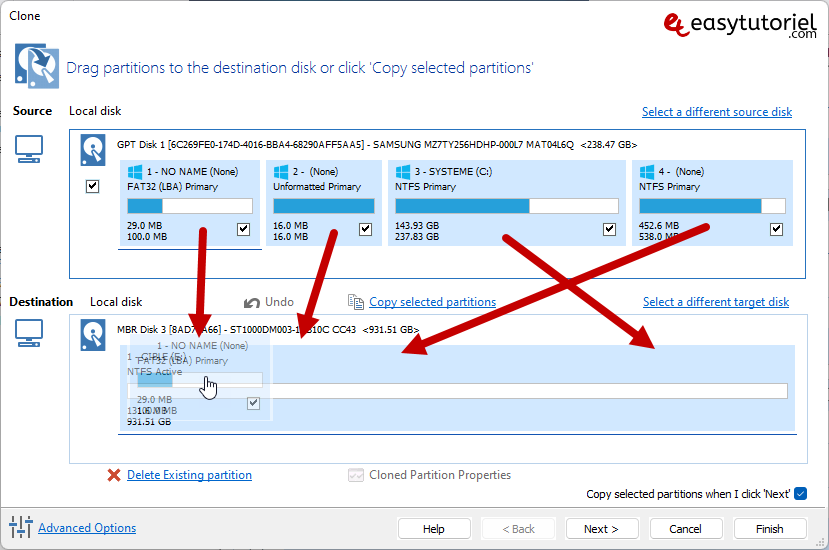
Task: Click the '237.83 GB' total size text
Action: (x=417, y=236)
